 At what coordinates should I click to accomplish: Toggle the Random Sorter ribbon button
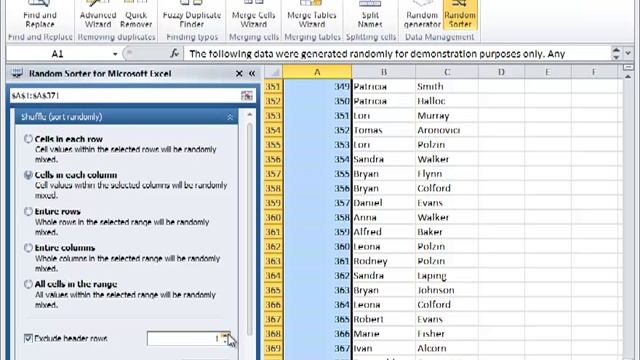[x=460, y=15]
